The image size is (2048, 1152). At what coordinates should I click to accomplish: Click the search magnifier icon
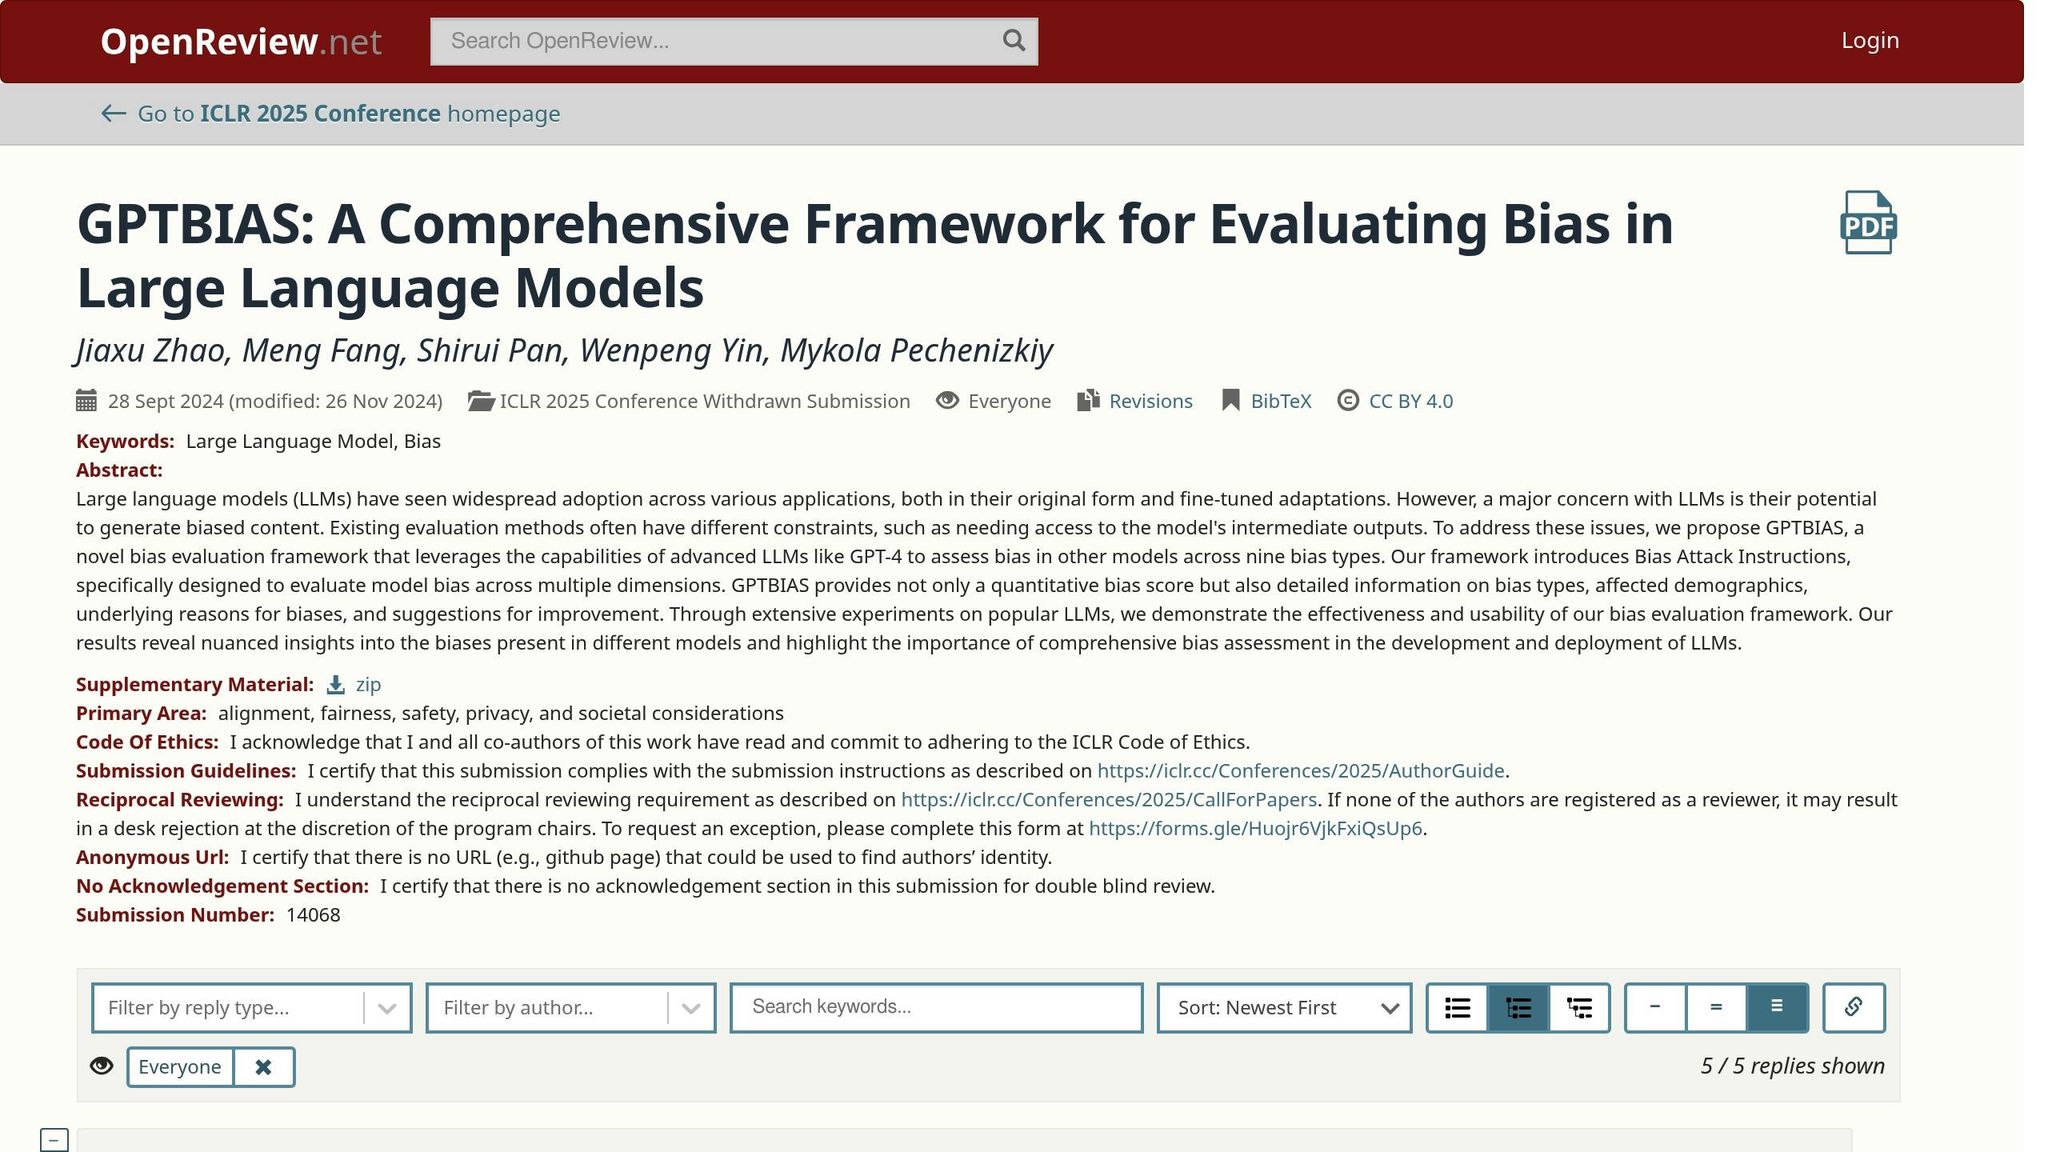coord(1013,41)
